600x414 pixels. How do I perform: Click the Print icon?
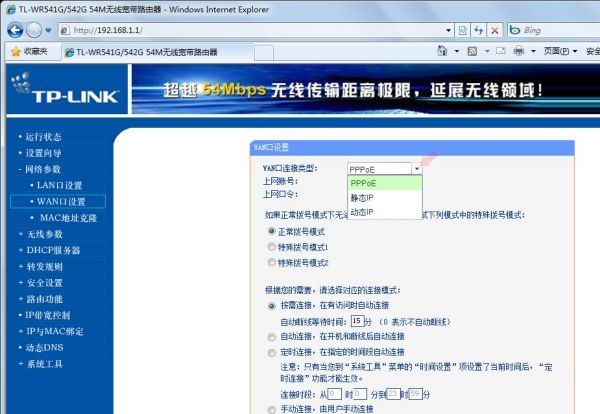point(518,51)
